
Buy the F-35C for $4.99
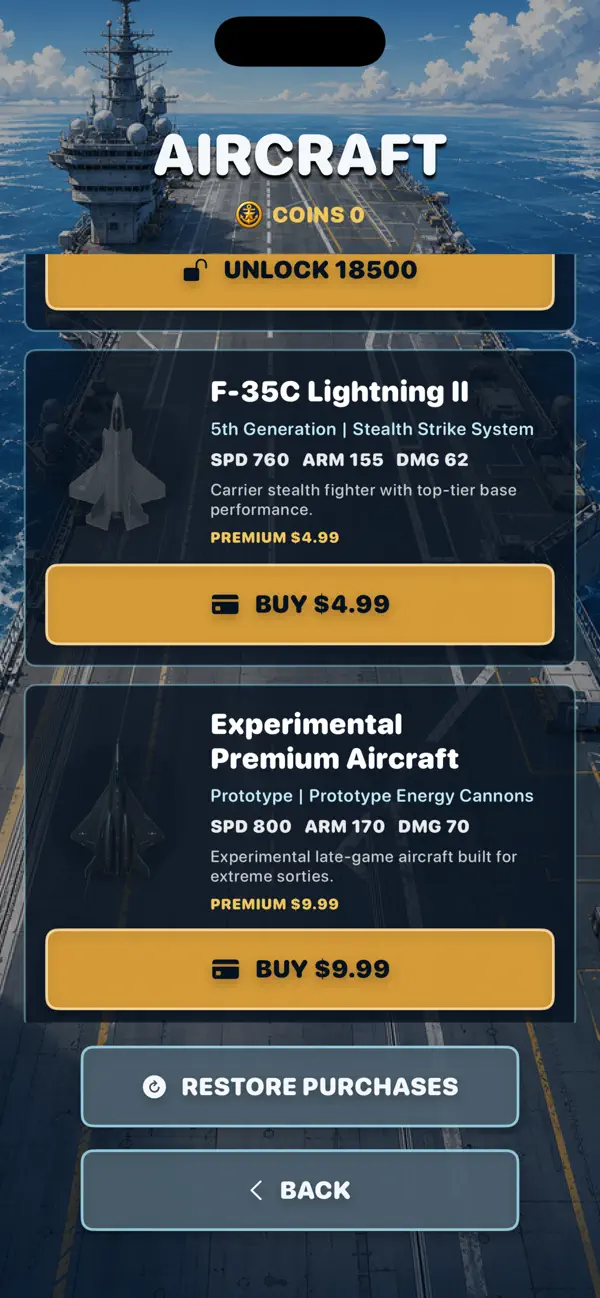coord(300,604)
